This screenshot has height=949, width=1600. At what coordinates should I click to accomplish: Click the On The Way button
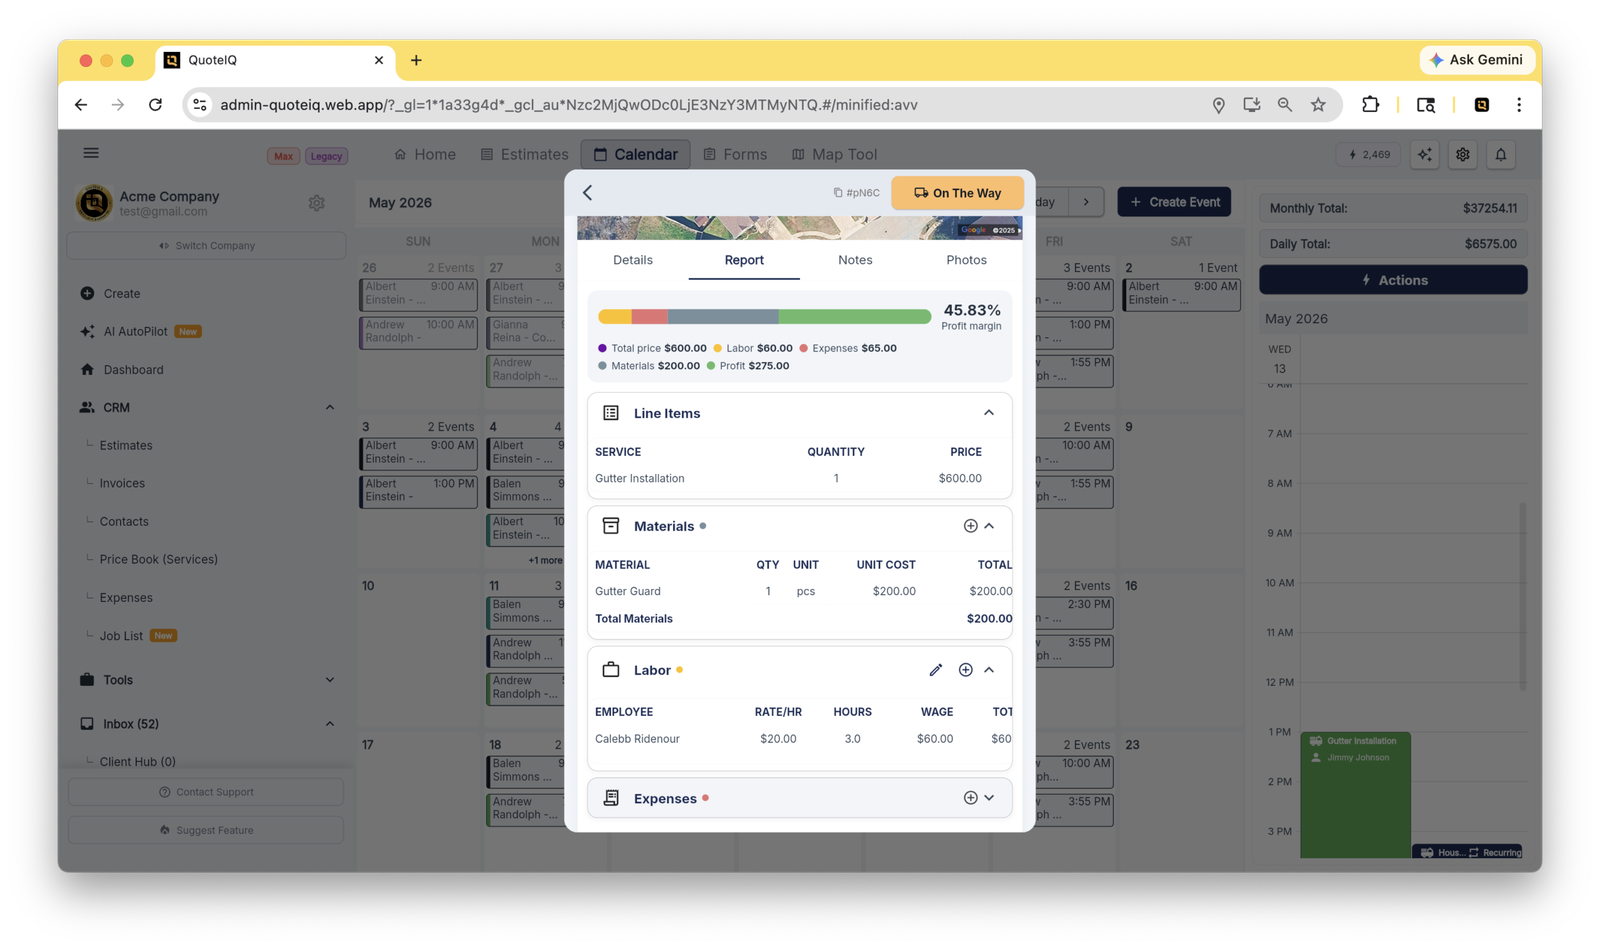[957, 193]
